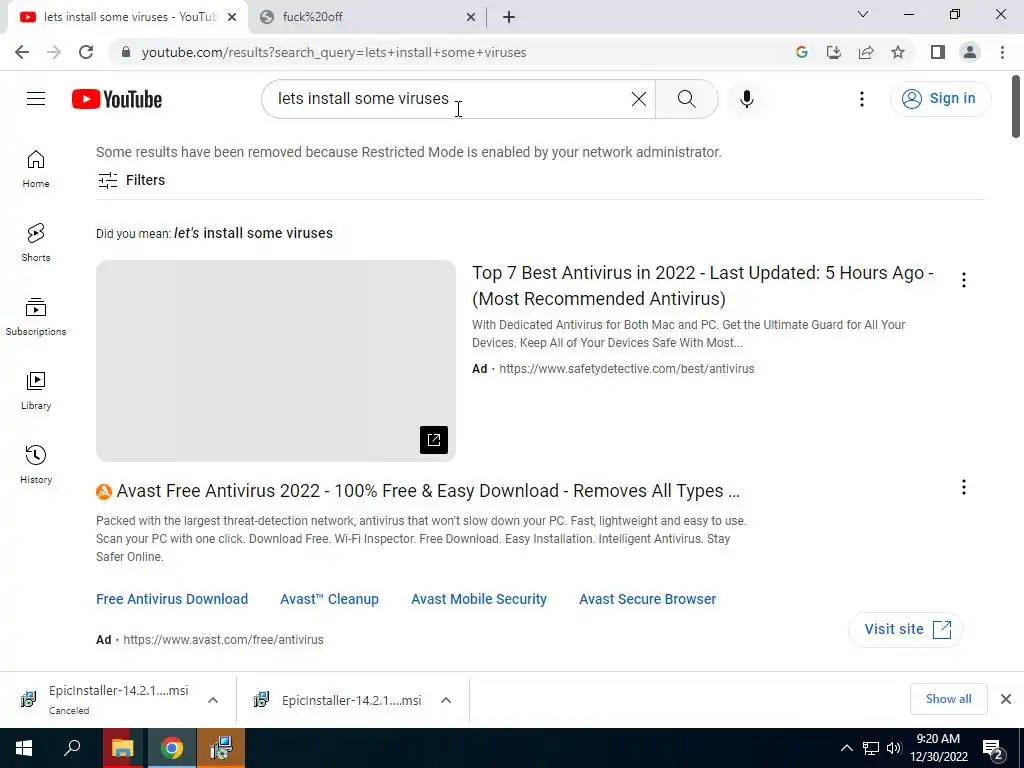Click the Visit site button
The image size is (1024, 768).
[906, 629]
